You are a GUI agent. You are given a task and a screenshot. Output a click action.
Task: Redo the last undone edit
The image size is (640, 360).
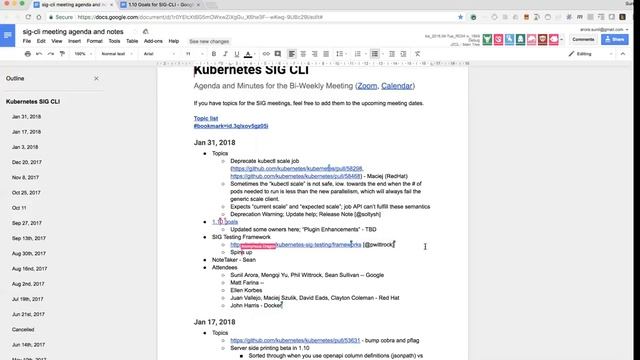pos(51,54)
